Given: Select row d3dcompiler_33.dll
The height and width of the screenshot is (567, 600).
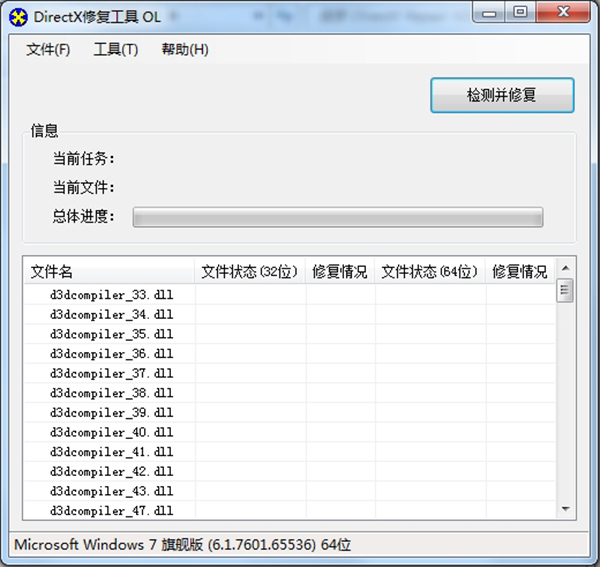Looking at the screenshot, I should 290,295.
